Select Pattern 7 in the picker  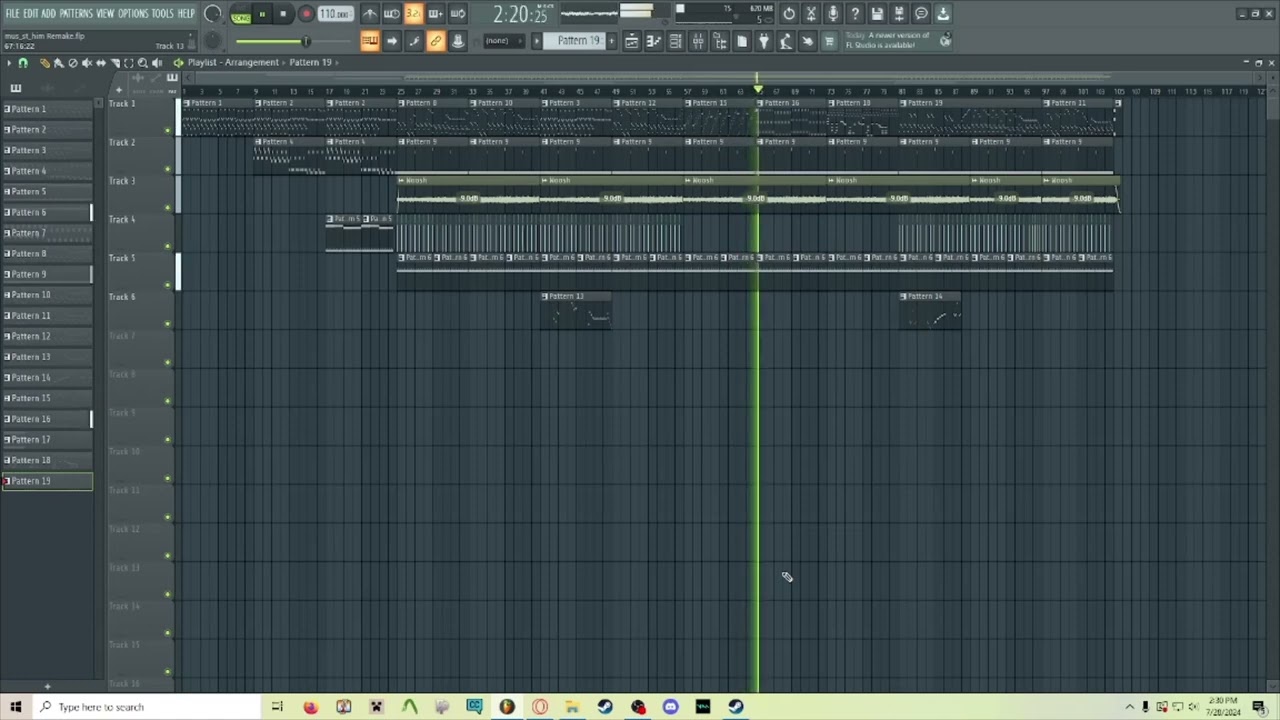click(47, 233)
